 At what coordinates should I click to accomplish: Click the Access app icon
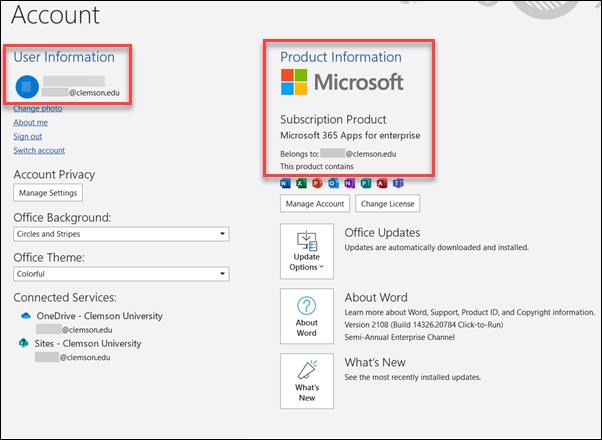click(382, 184)
